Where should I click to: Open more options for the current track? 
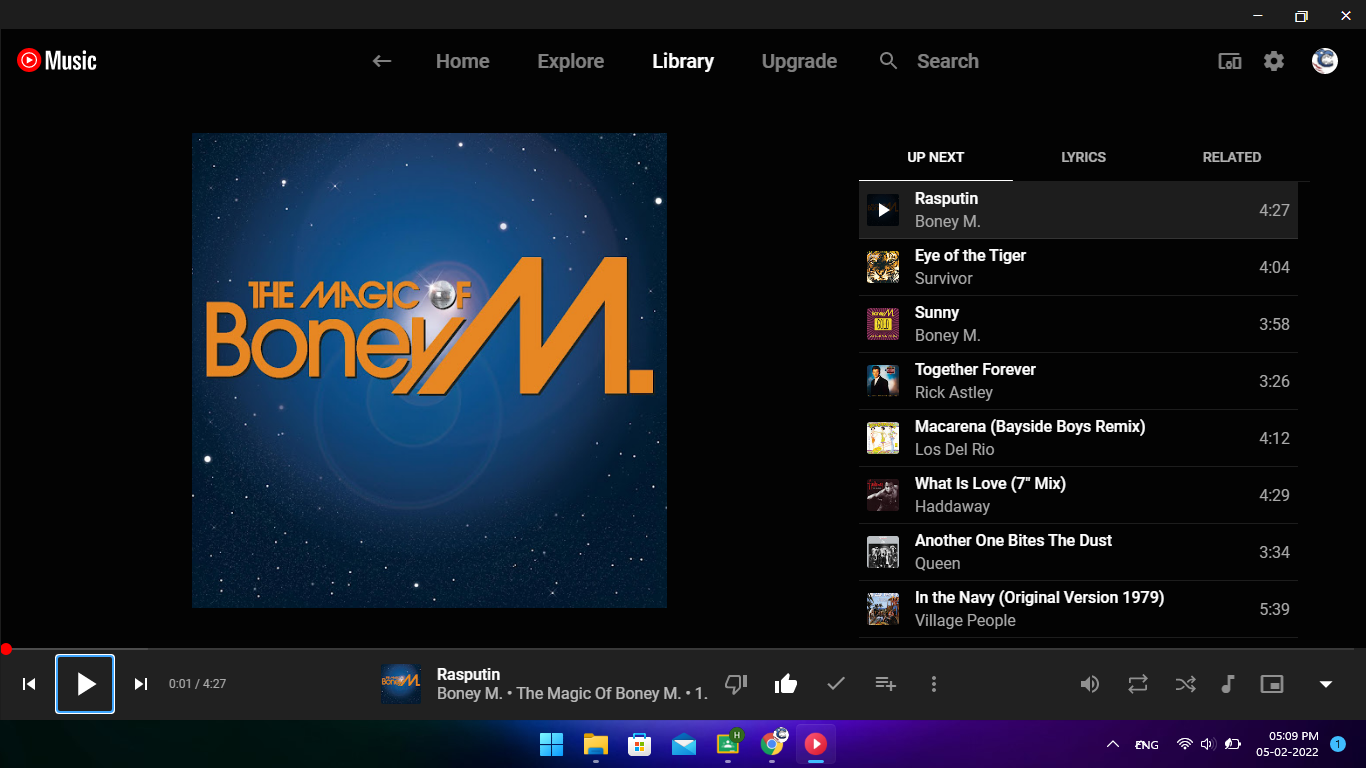click(934, 684)
